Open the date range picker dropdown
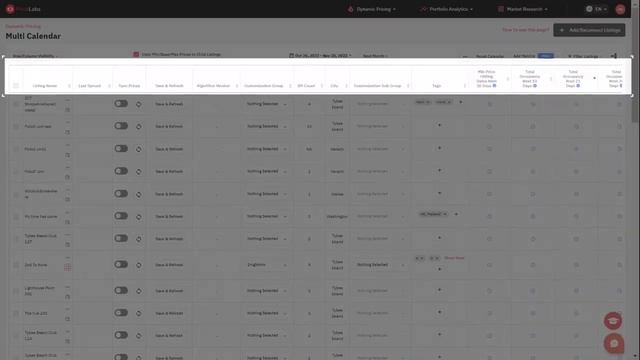Screen dimensions: 640x360 coord(320,56)
